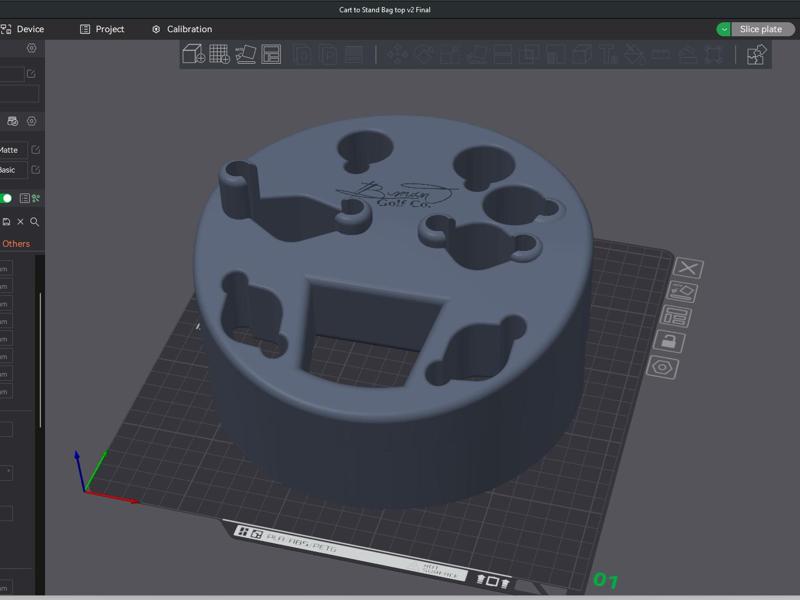Select the Others settings tab
Image resolution: width=800 pixels, height=600 pixels.
(x=16, y=244)
